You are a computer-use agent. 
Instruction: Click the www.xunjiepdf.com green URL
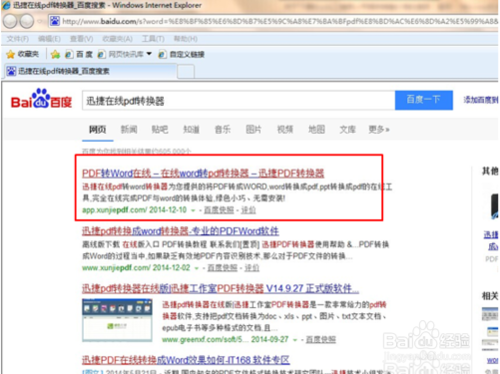pos(116,268)
